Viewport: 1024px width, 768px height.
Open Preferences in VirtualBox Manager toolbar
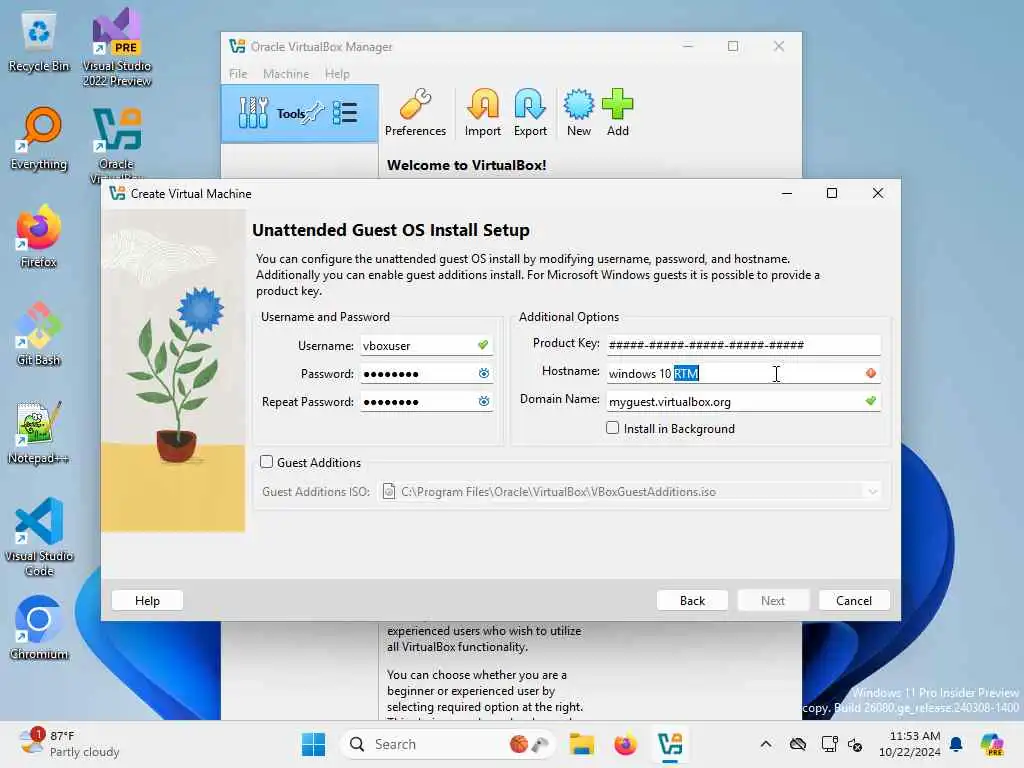pos(415,112)
